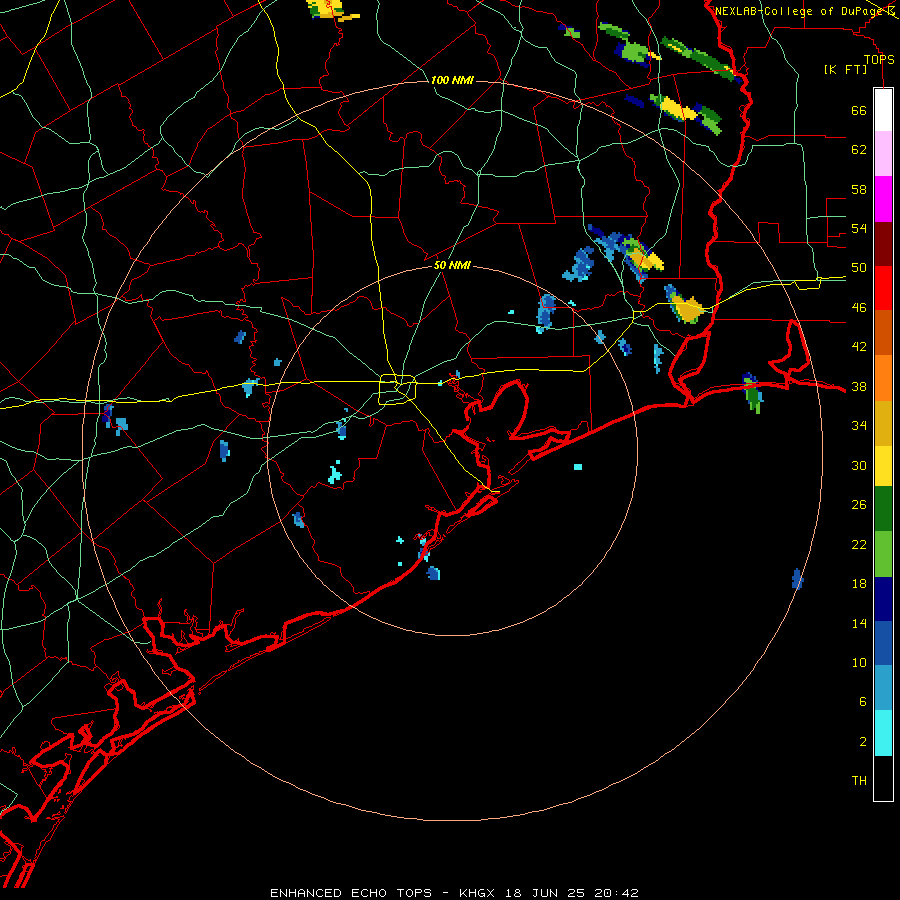Click the "30" legend value

(x=859, y=465)
